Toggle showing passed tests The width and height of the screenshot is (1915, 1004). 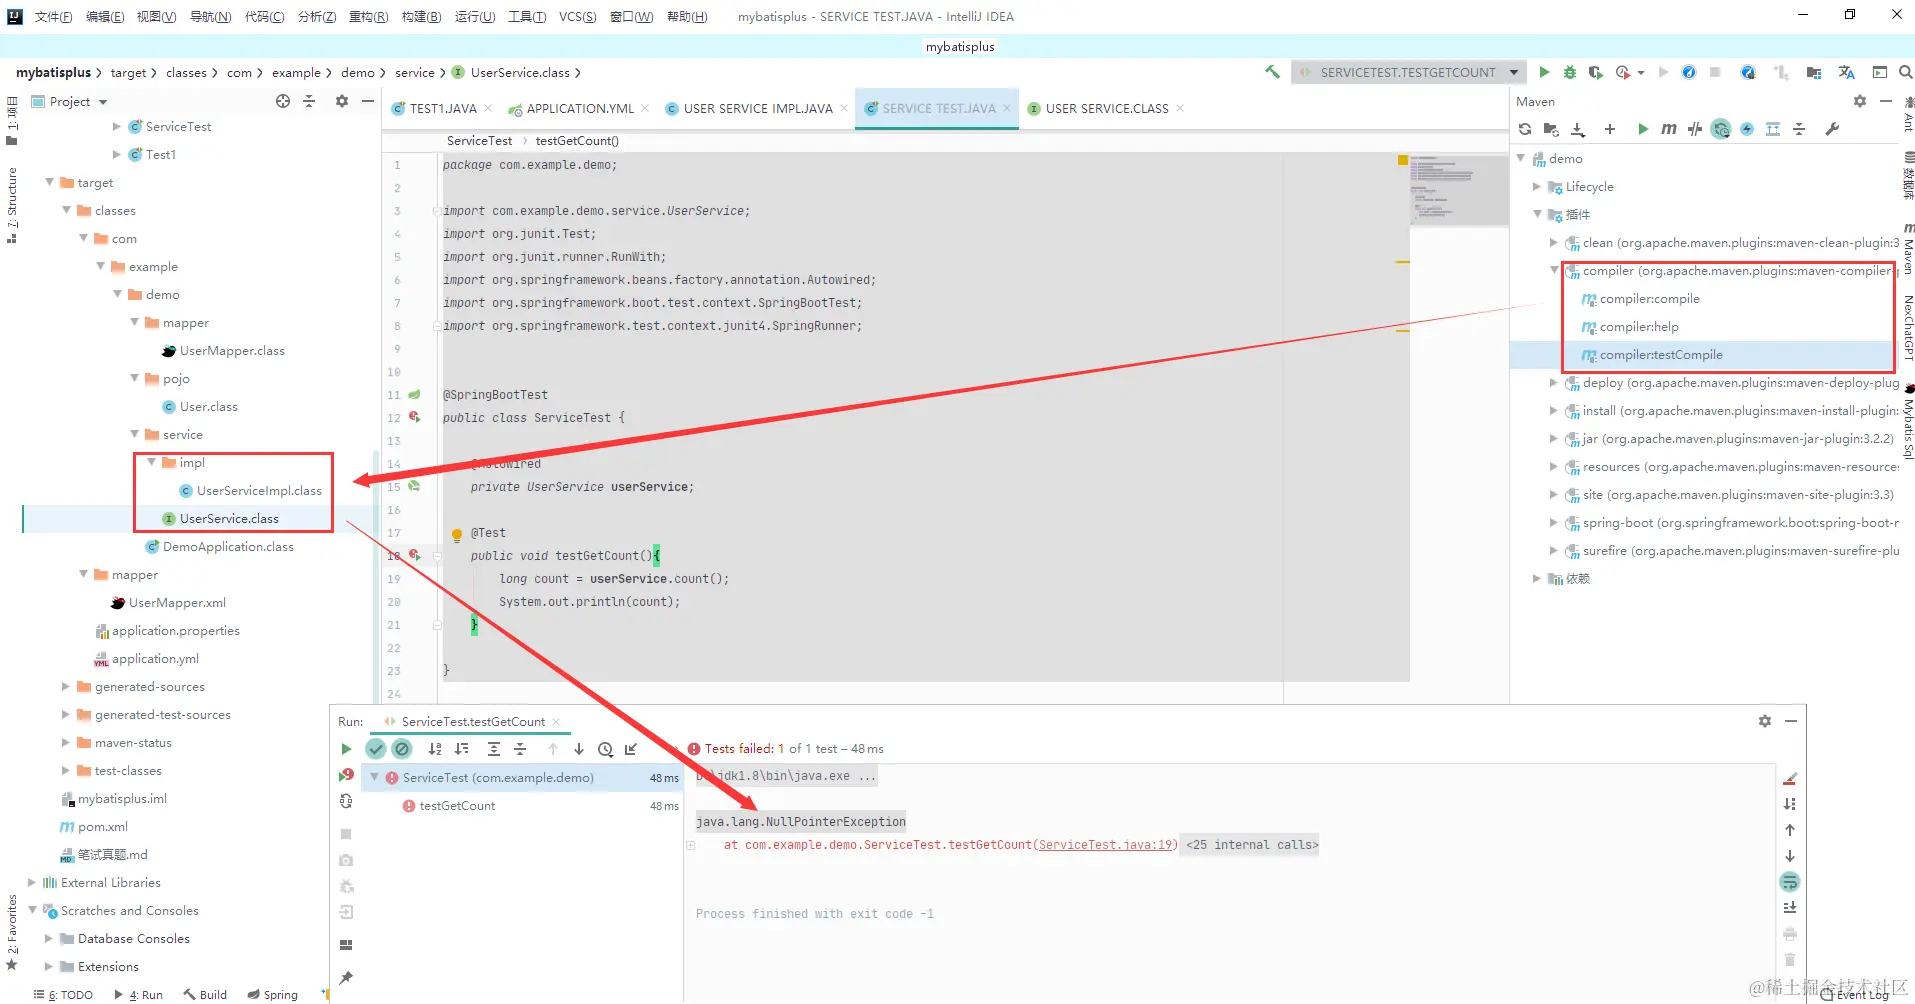(x=376, y=749)
